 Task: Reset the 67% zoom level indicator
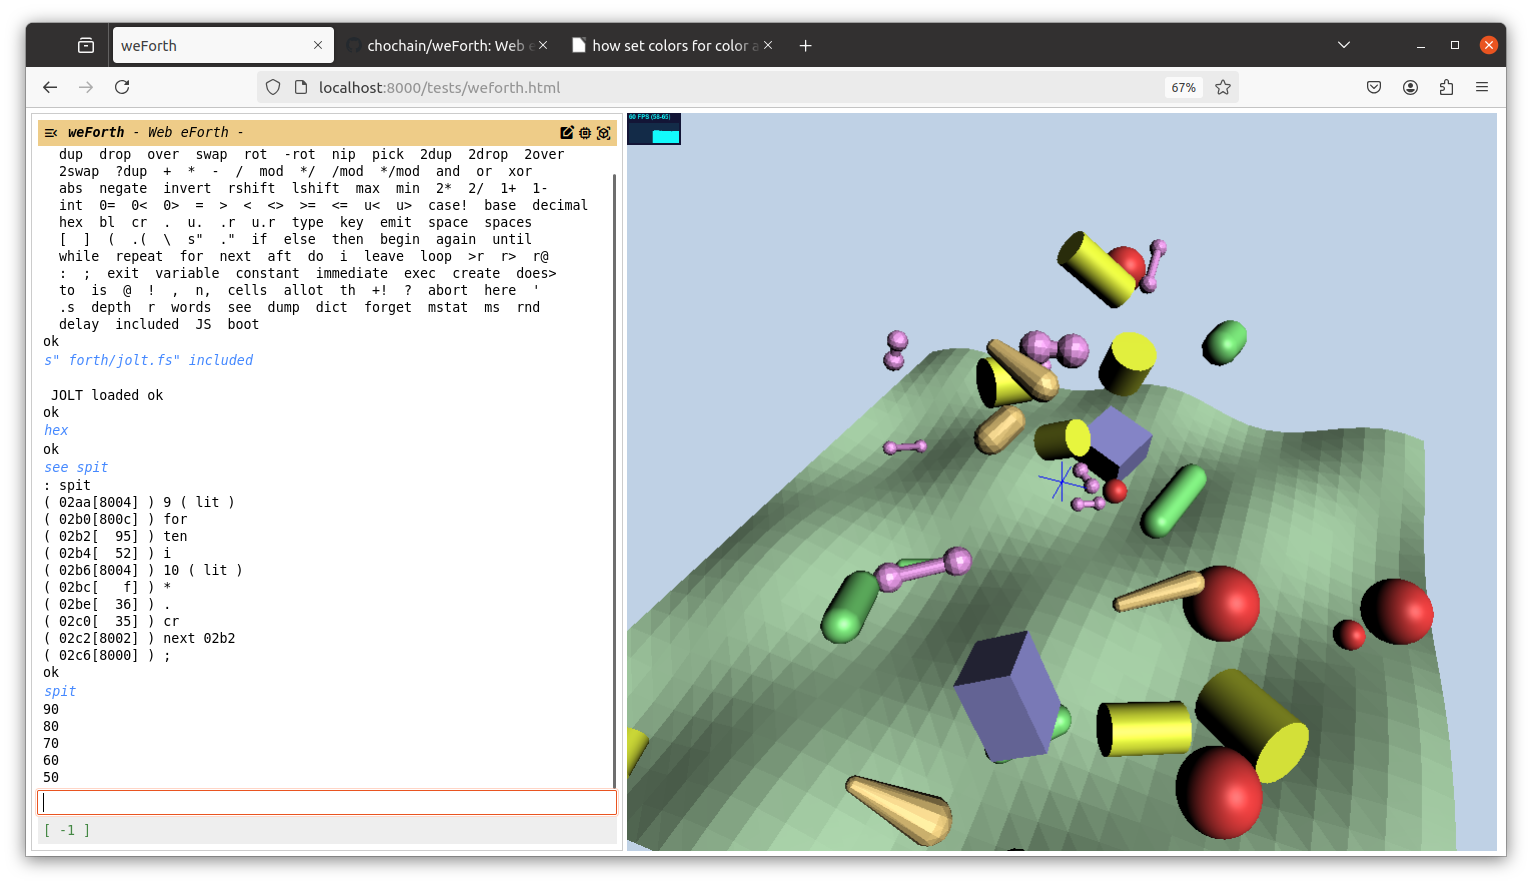(1183, 88)
